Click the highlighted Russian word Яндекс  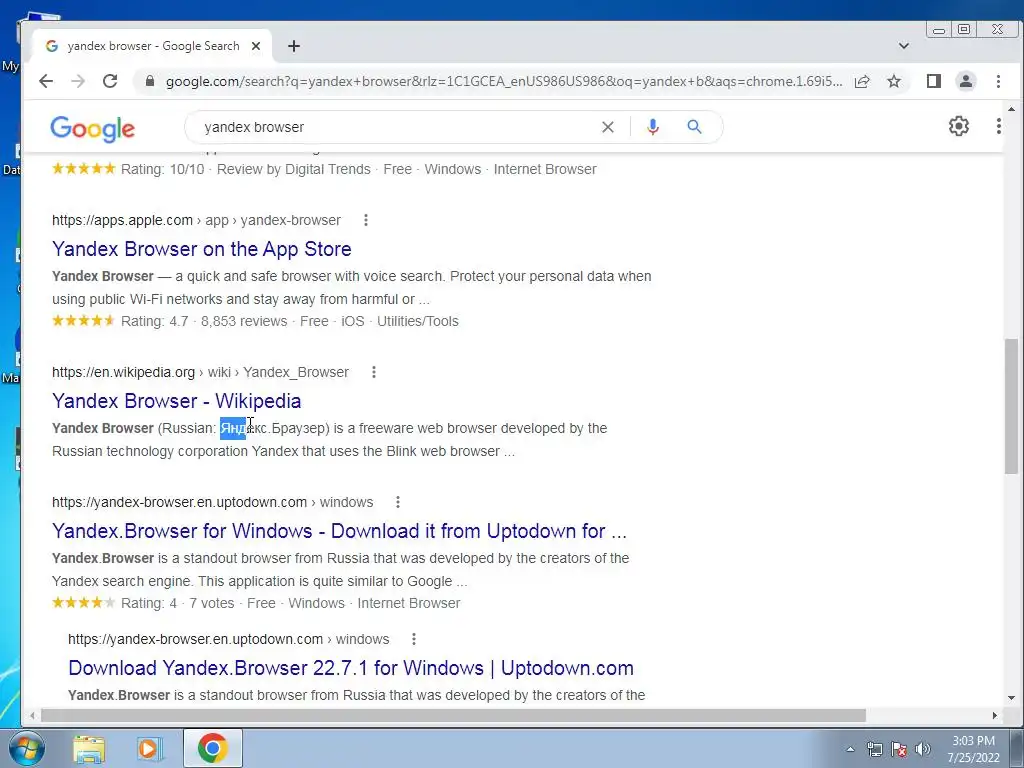[x=244, y=428]
